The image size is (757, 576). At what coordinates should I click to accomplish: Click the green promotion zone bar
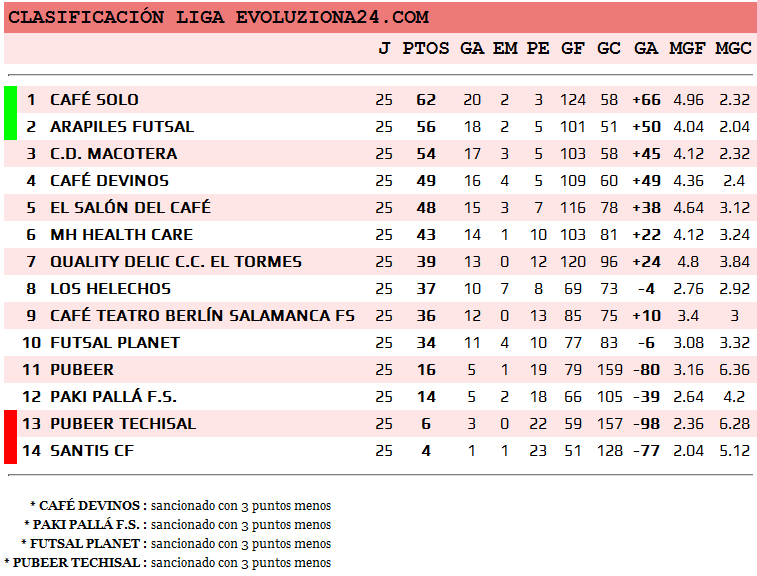pyautogui.click(x=10, y=113)
